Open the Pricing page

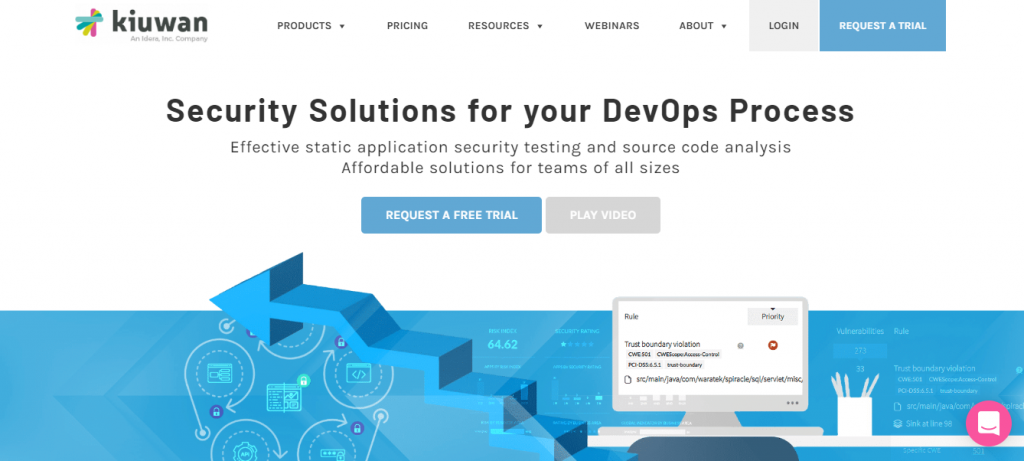(407, 26)
